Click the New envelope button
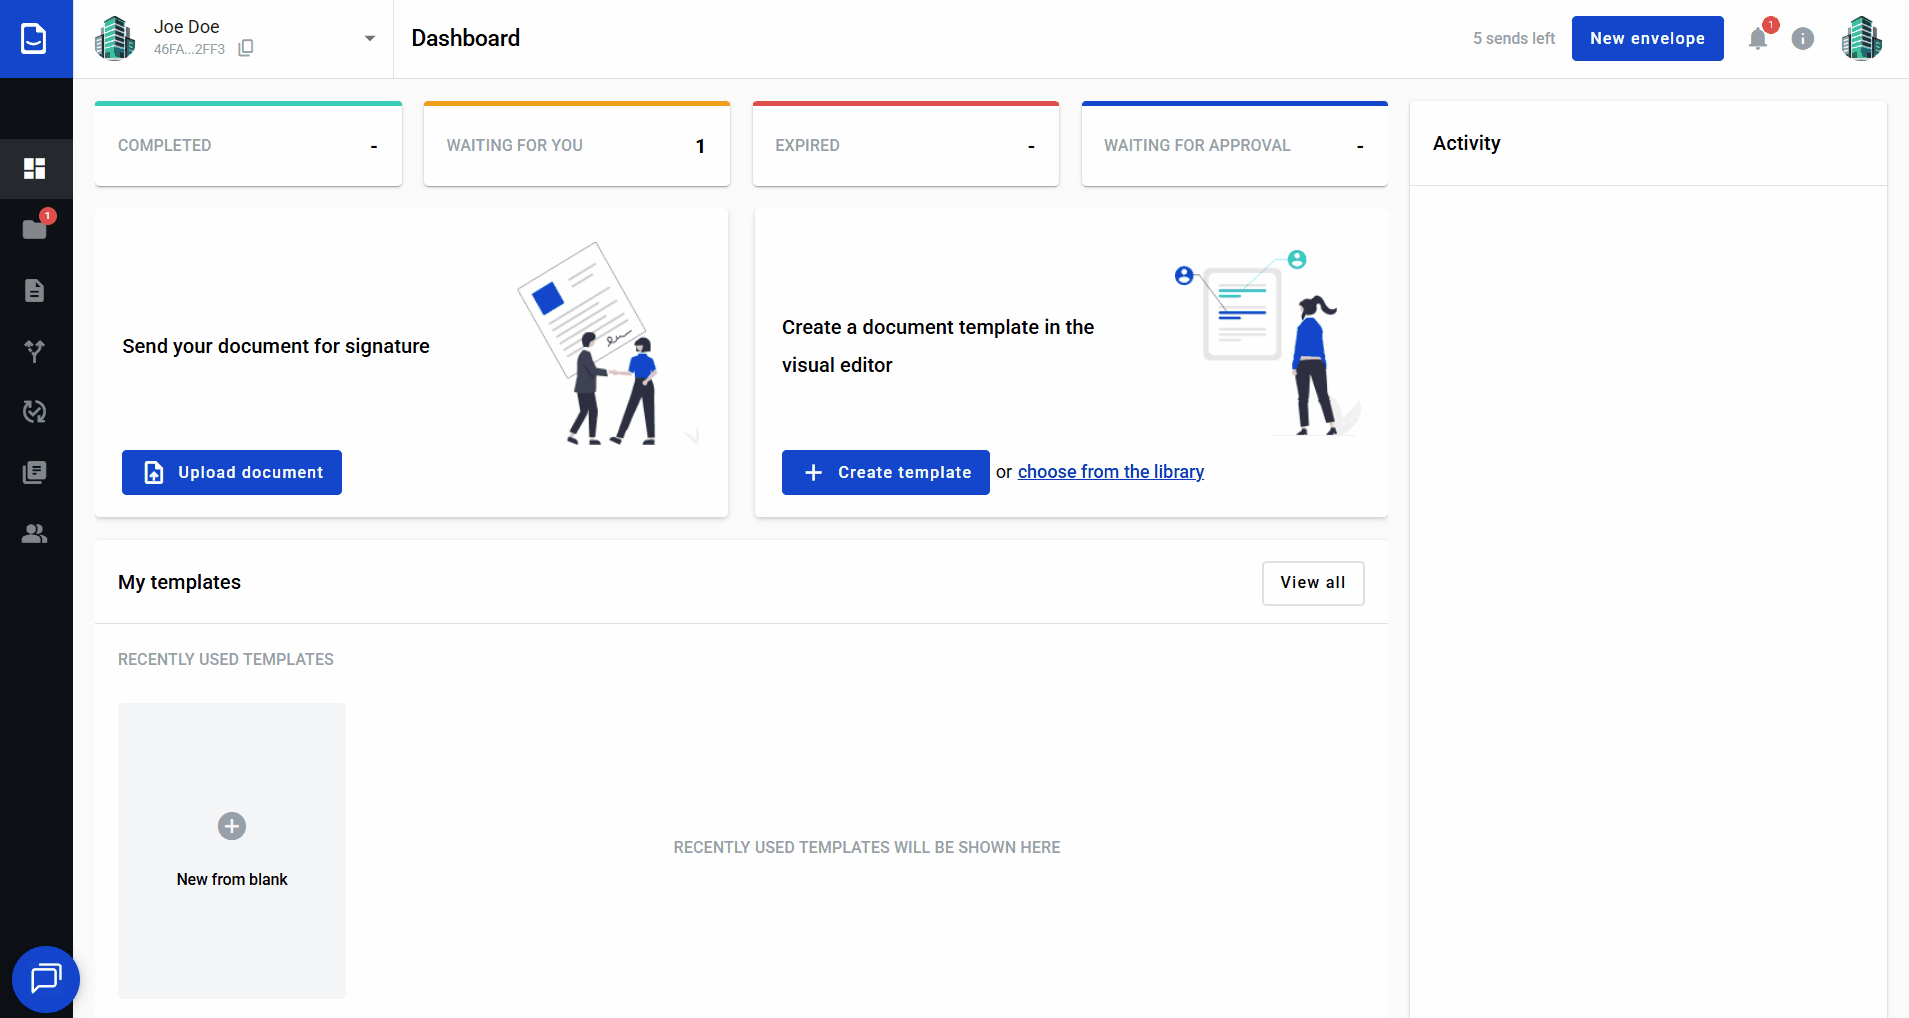The image size is (1909, 1018). point(1647,39)
